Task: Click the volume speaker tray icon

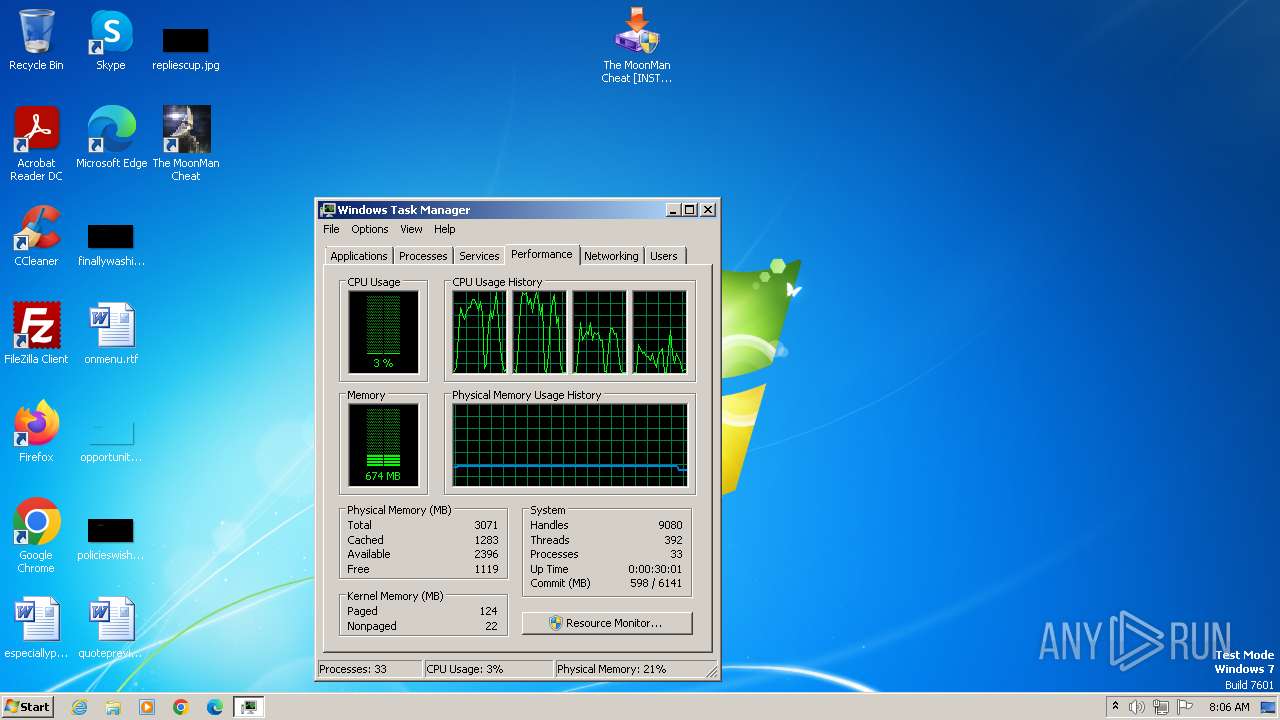Action: tap(1137, 707)
